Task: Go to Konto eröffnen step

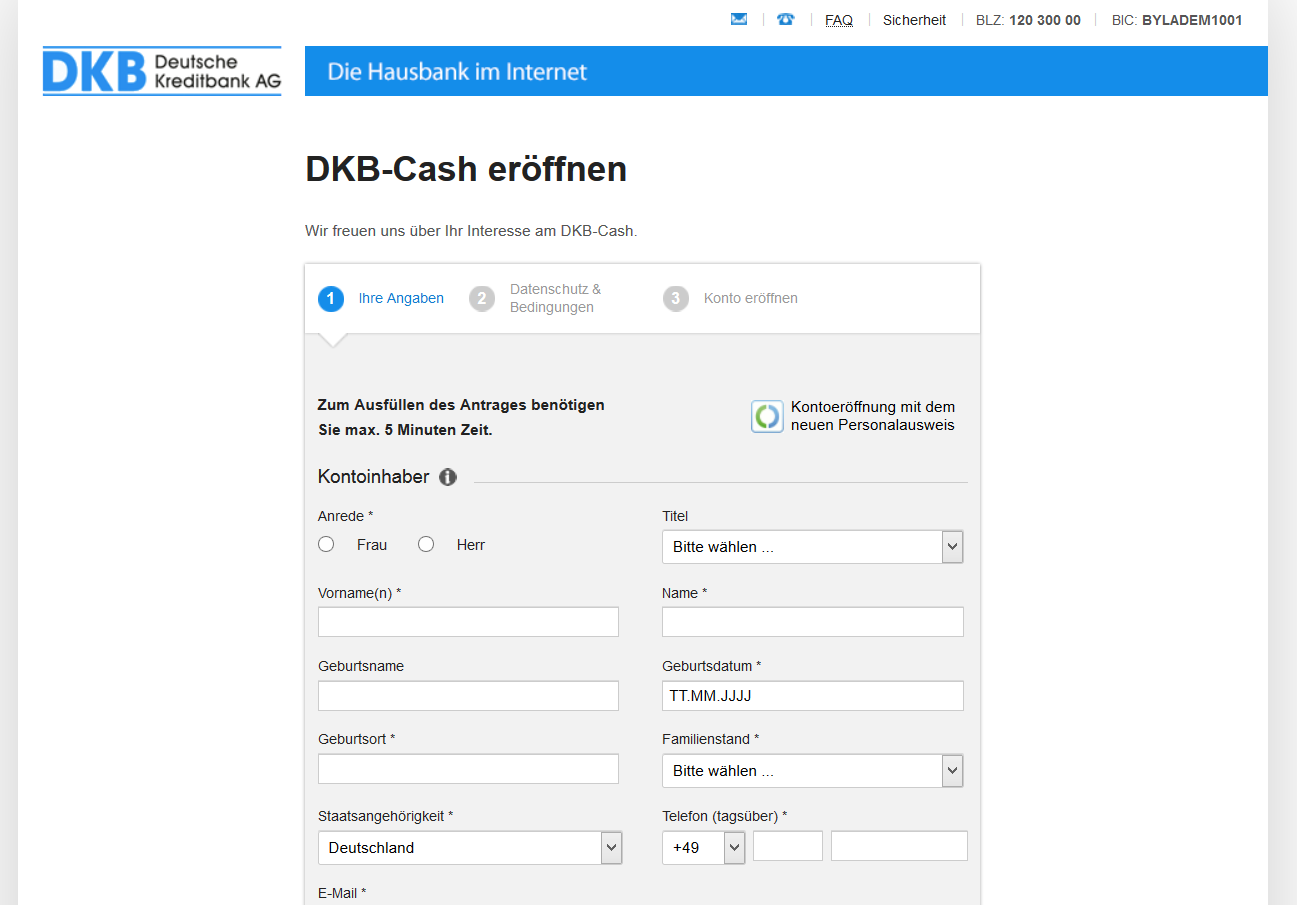Action: 751,298
